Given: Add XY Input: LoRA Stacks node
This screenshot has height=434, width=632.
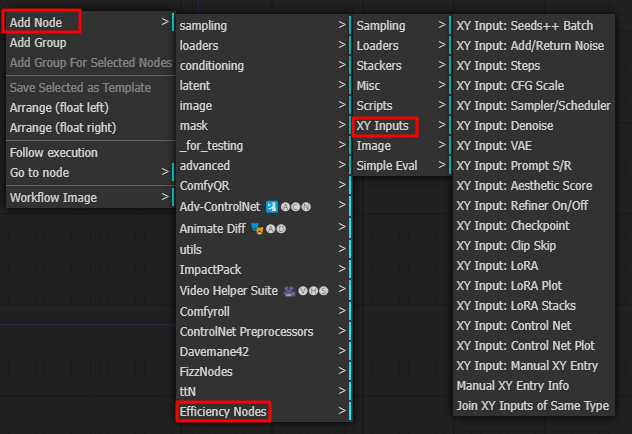Looking at the screenshot, I should 534,306.
